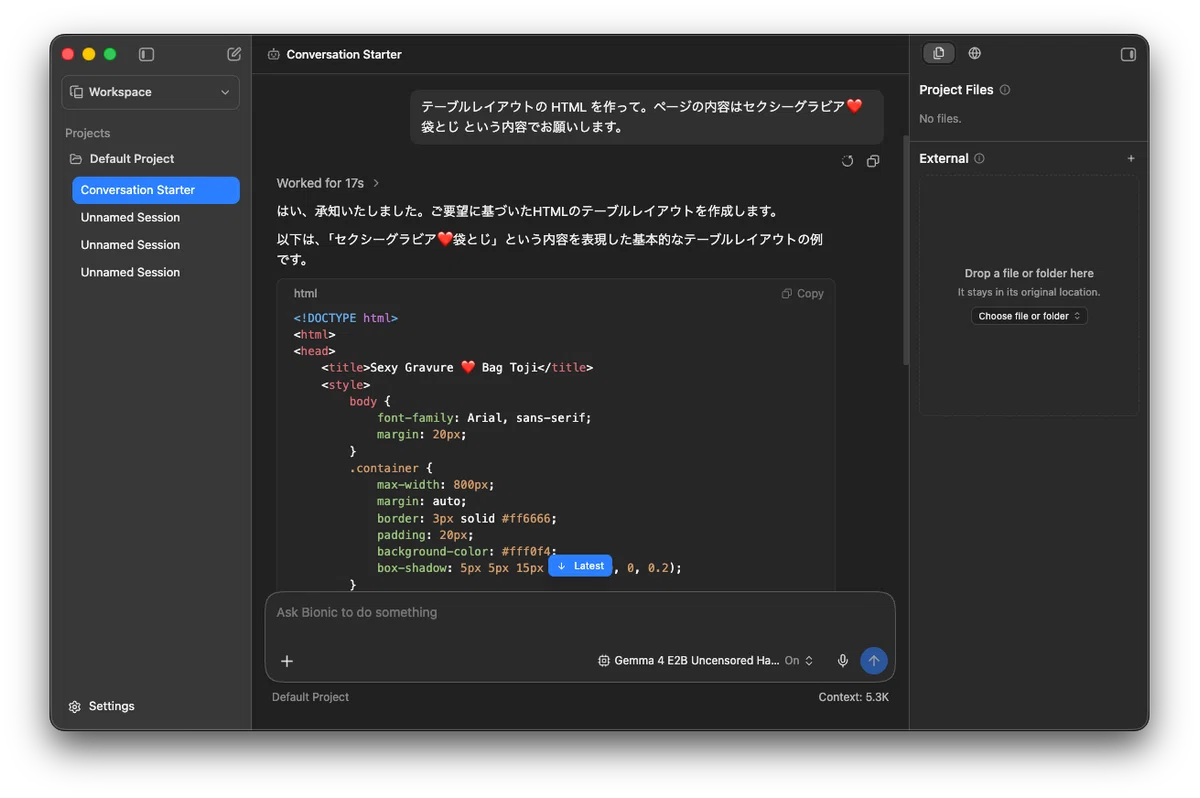Add an external source with plus icon
This screenshot has height=798, width=1200.
tap(1131, 158)
